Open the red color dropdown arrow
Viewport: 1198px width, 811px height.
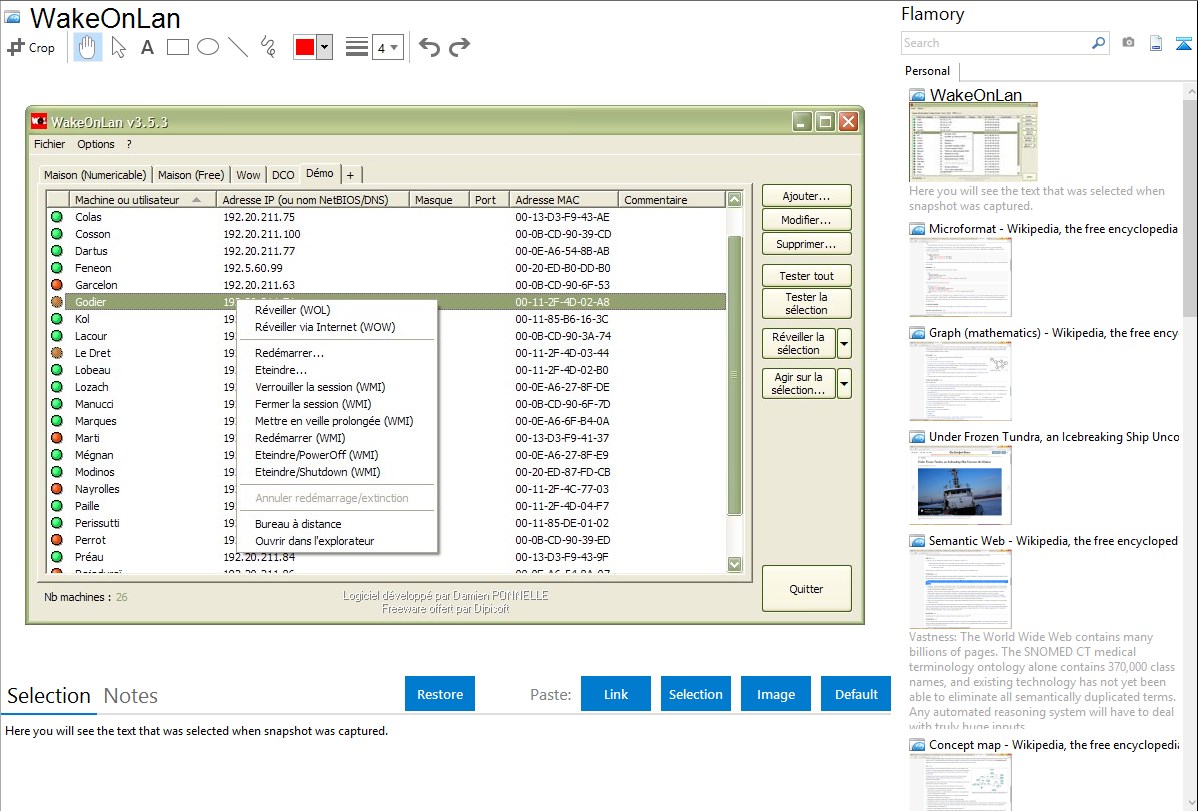tap(324, 47)
